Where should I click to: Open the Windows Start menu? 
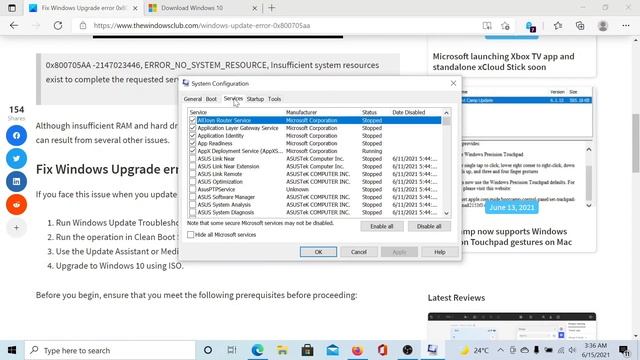(x=12, y=350)
